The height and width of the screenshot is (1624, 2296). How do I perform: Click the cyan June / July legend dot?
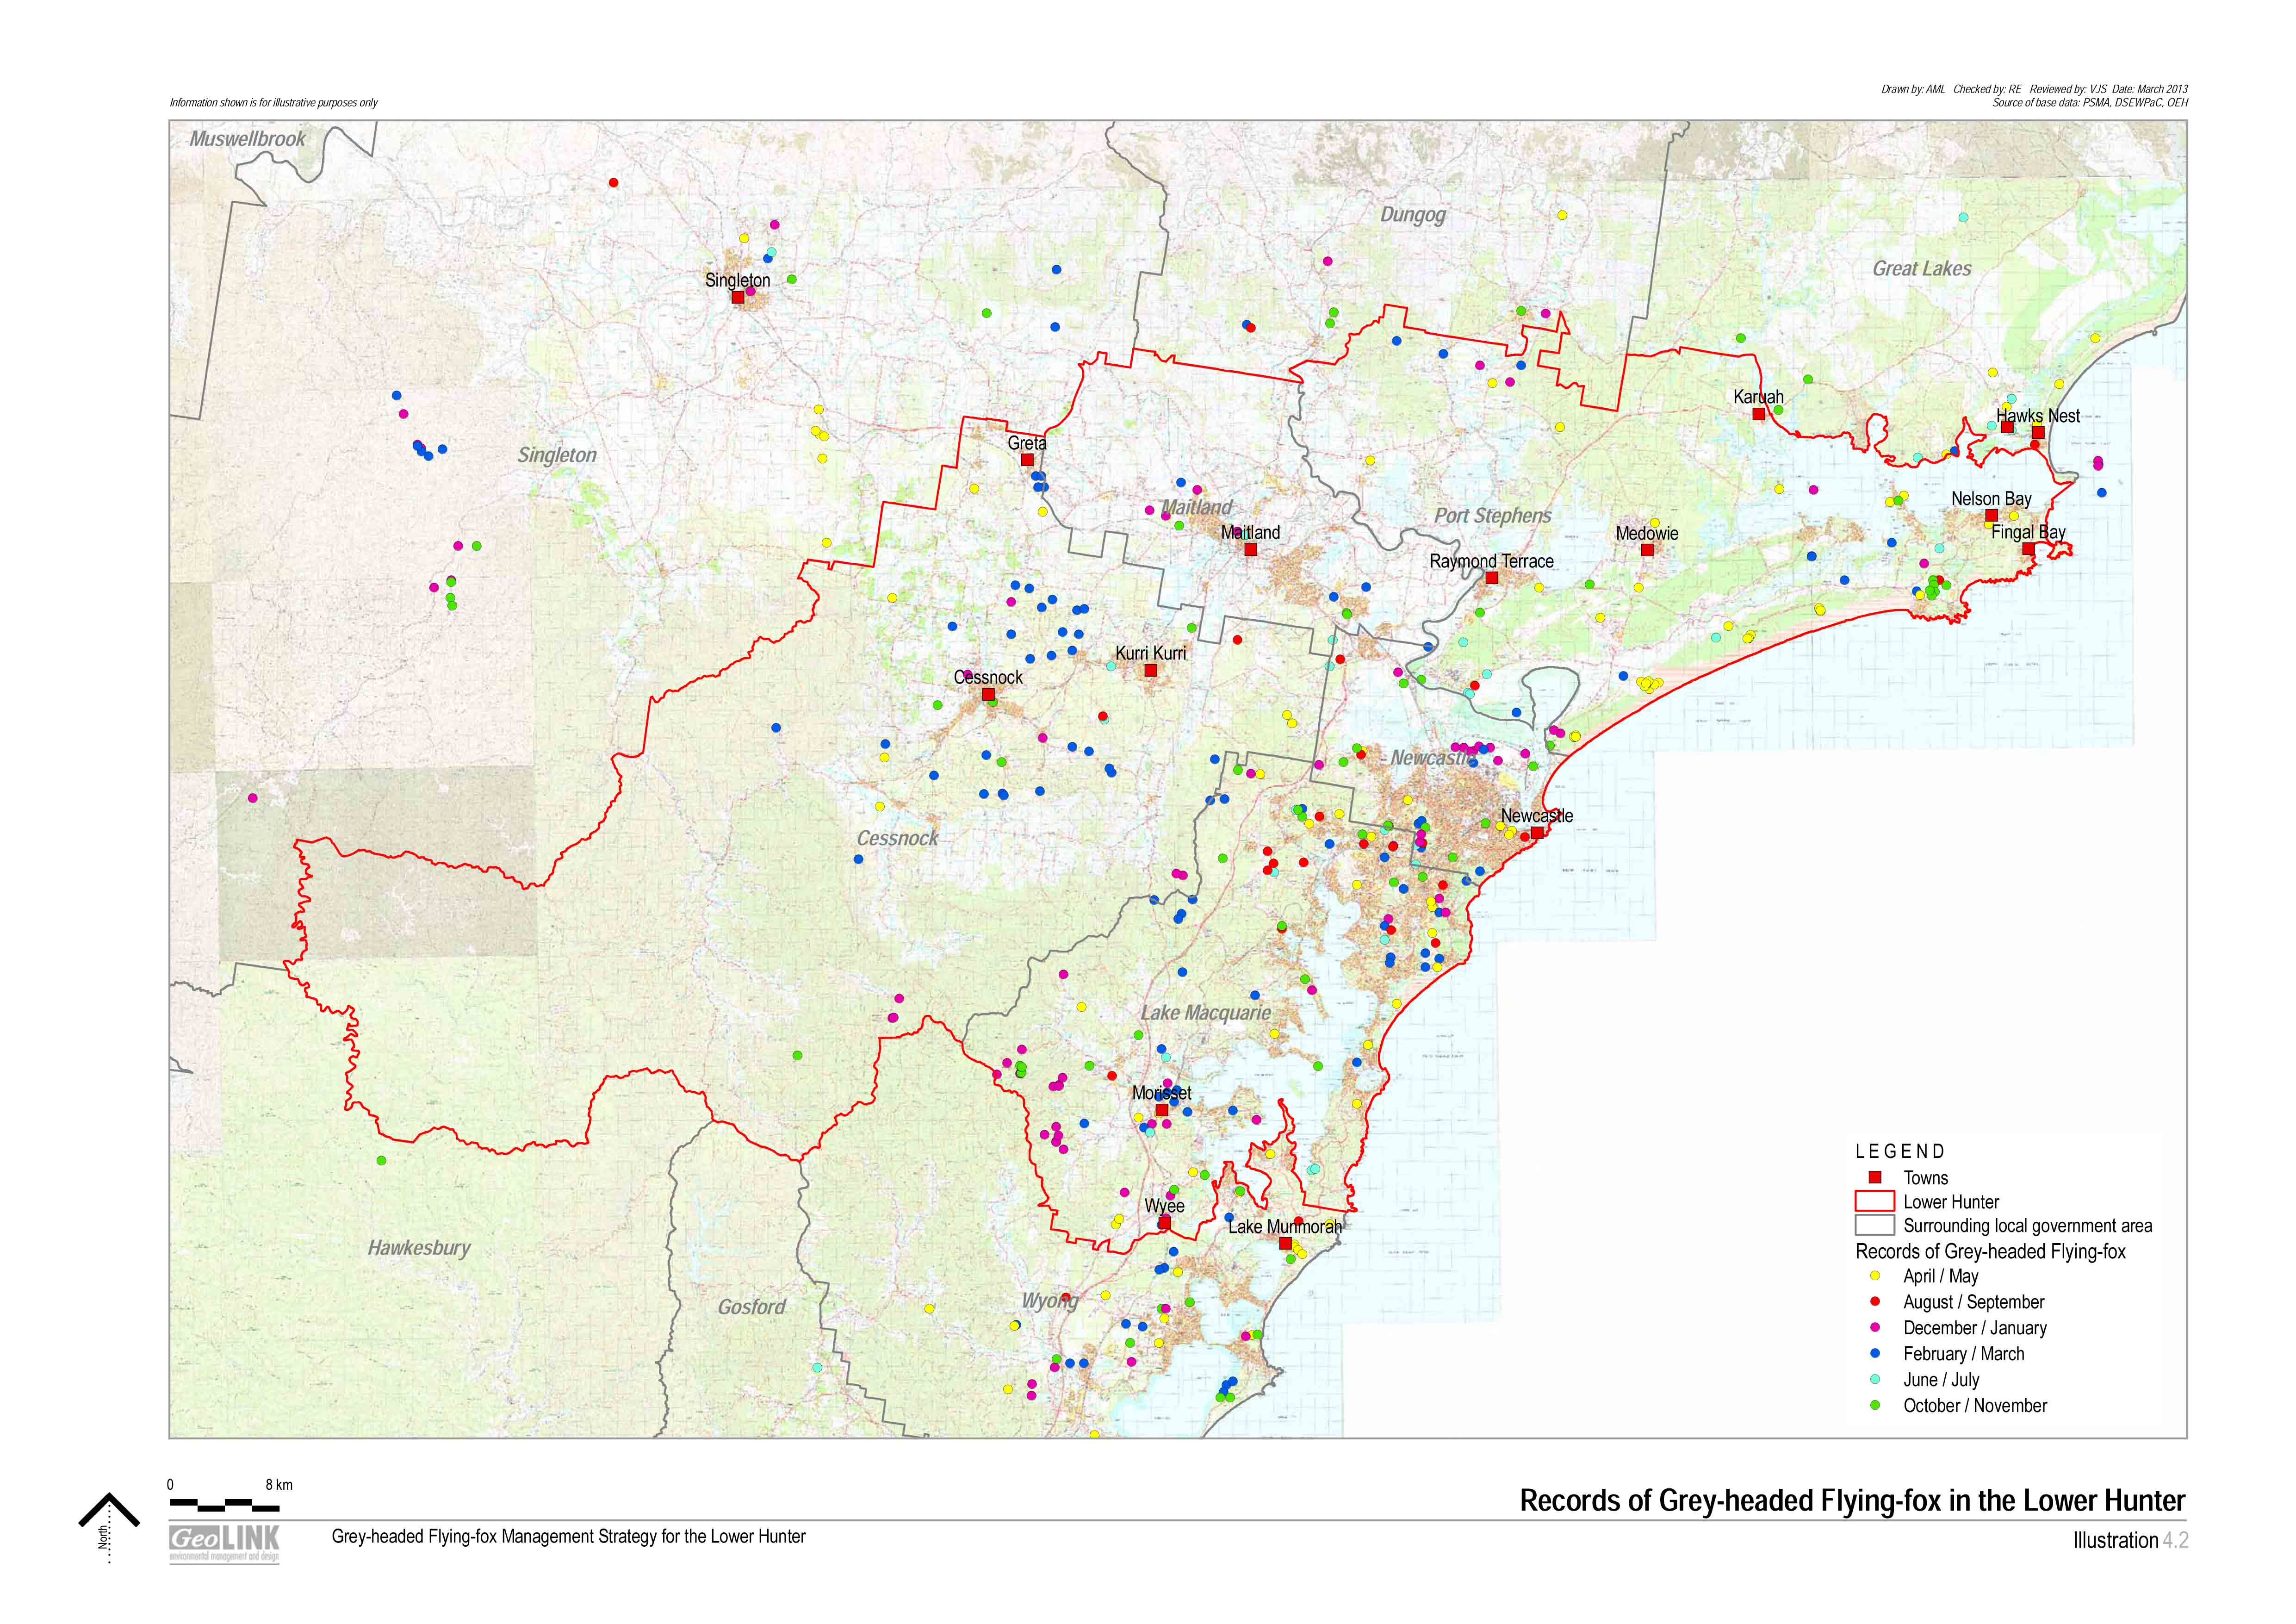pos(1875,1379)
